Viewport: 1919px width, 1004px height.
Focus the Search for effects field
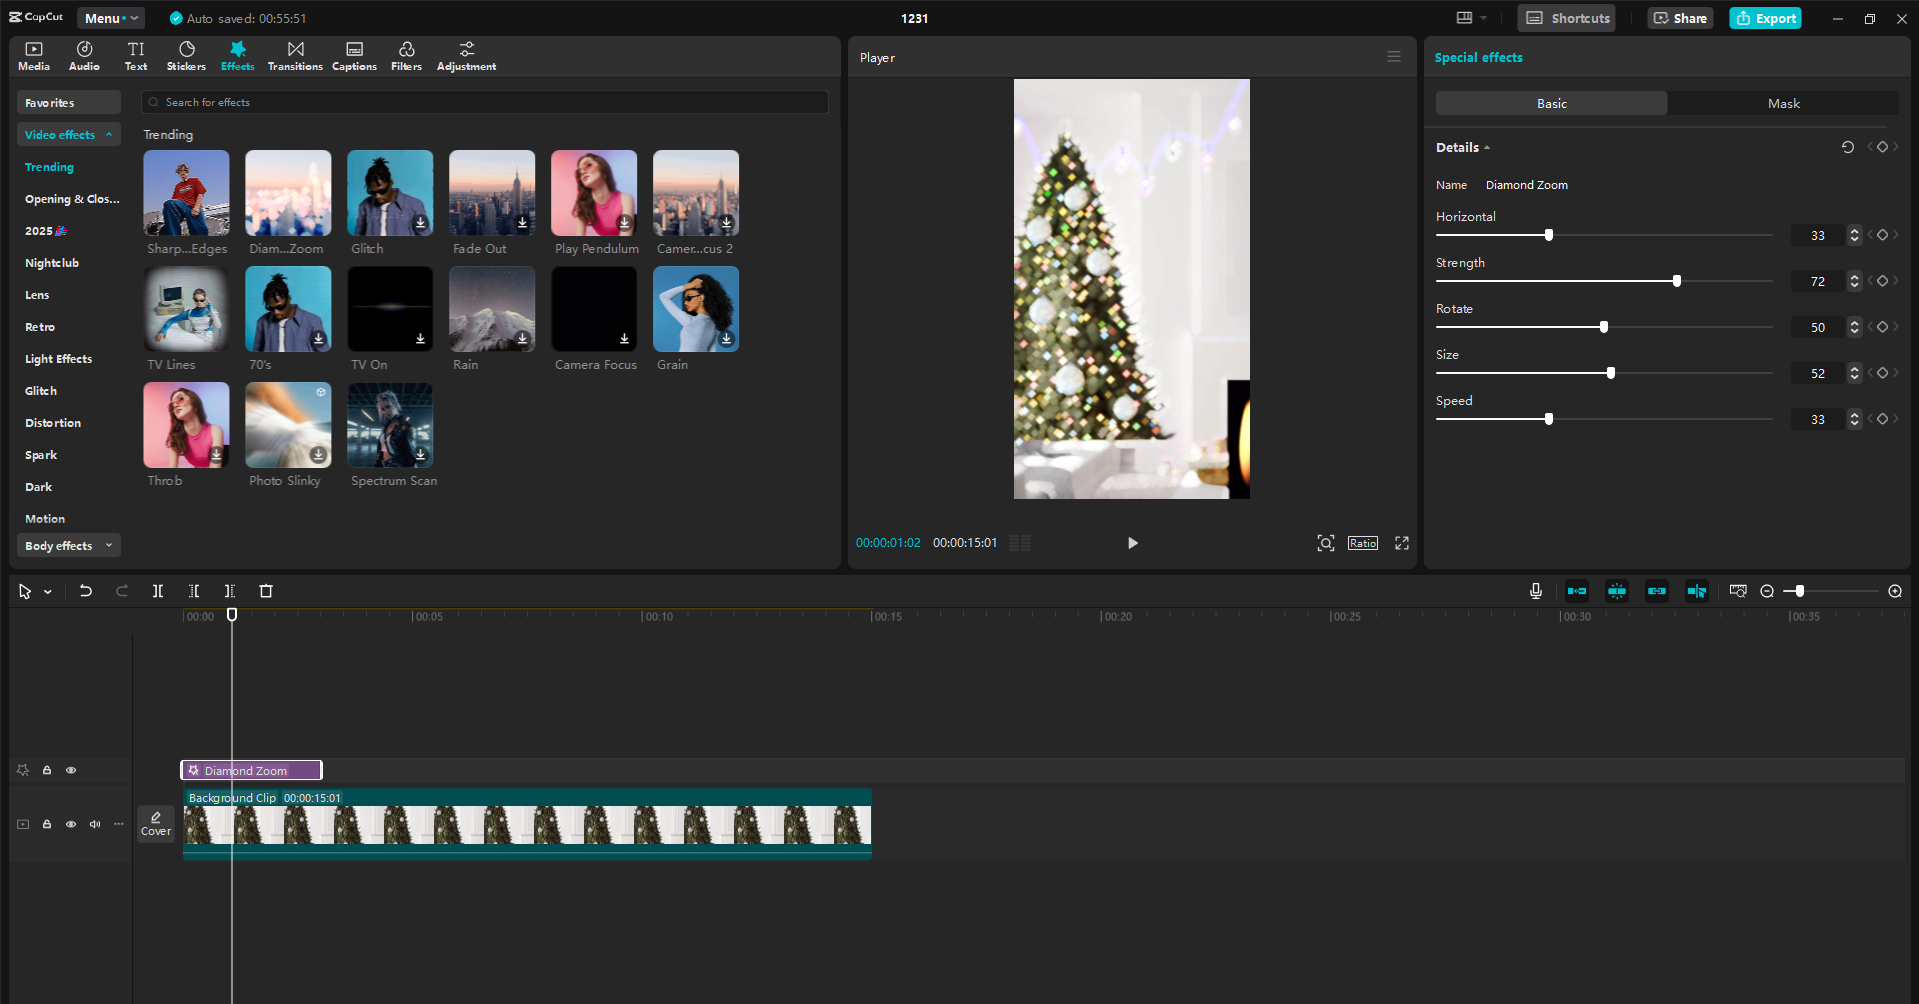point(485,102)
